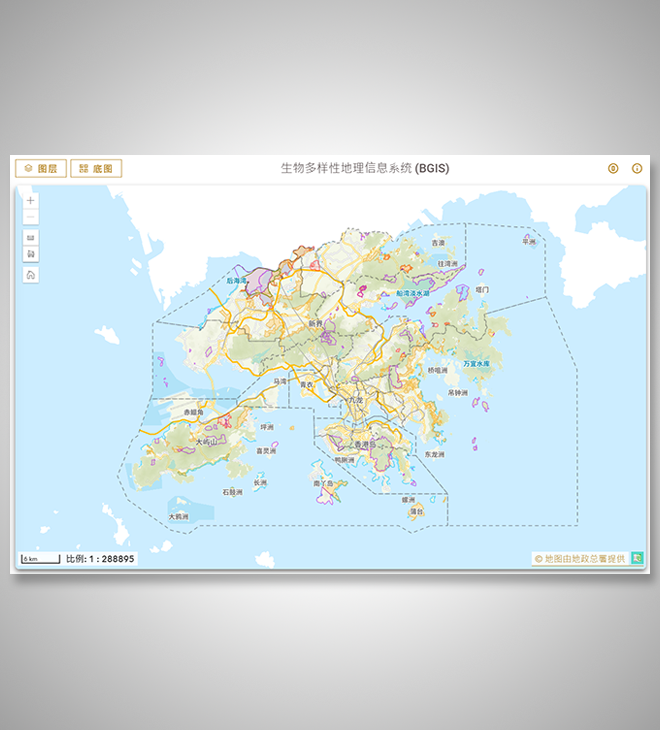This screenshot has width=660, height=730.
Task: Click the 九龙 label on map
Action: point(356,400)
